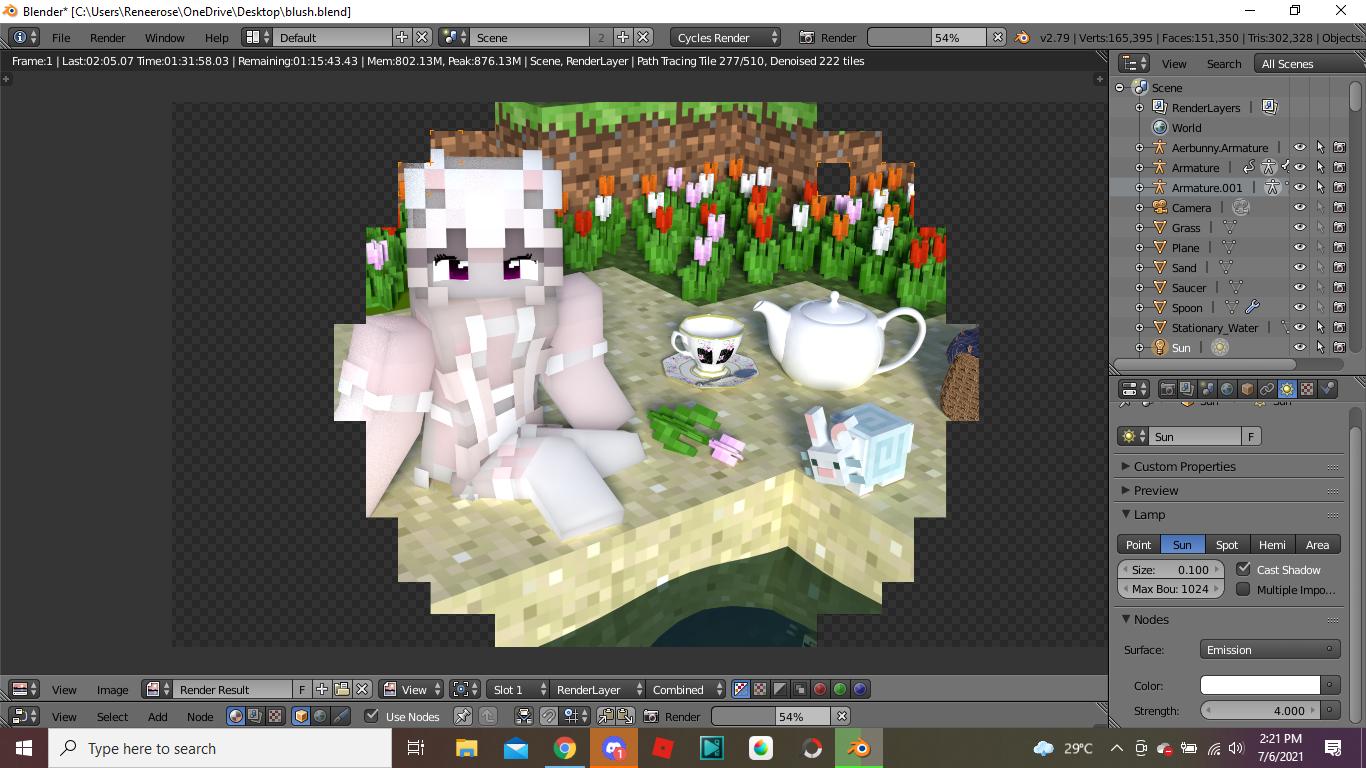Click outliner Search menu
Image resolution: width=1366 pixels, height=768 pixels.
[x=1224, y=63]
